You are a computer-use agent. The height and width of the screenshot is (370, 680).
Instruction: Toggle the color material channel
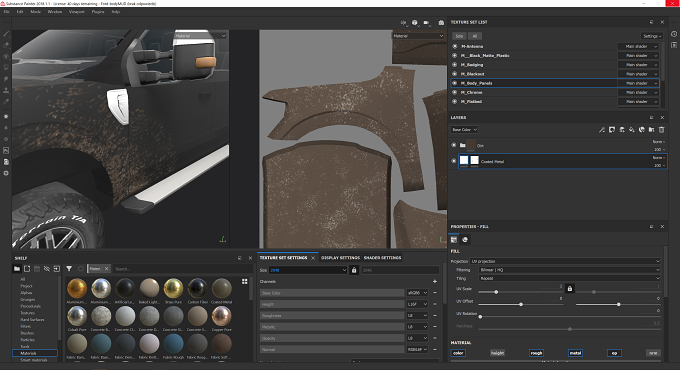point(458,353)
